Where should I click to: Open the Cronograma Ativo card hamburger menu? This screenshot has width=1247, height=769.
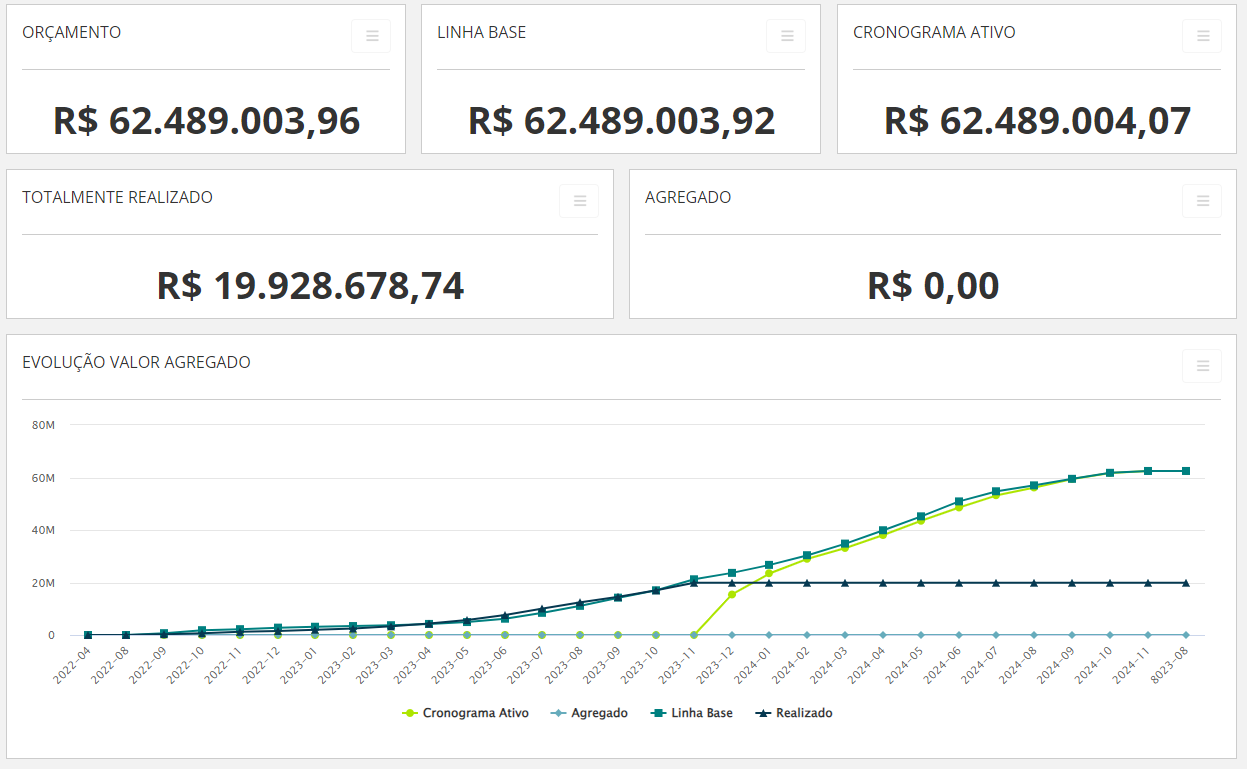pos(1202,36)
